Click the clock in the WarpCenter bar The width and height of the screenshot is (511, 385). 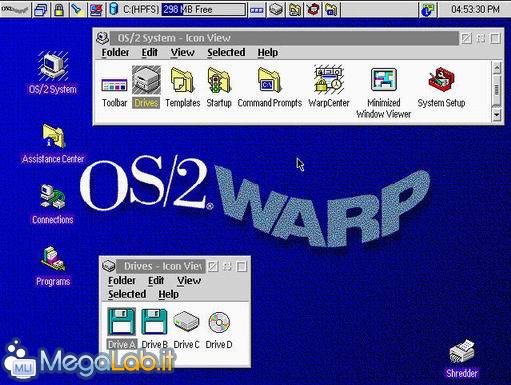475,9
